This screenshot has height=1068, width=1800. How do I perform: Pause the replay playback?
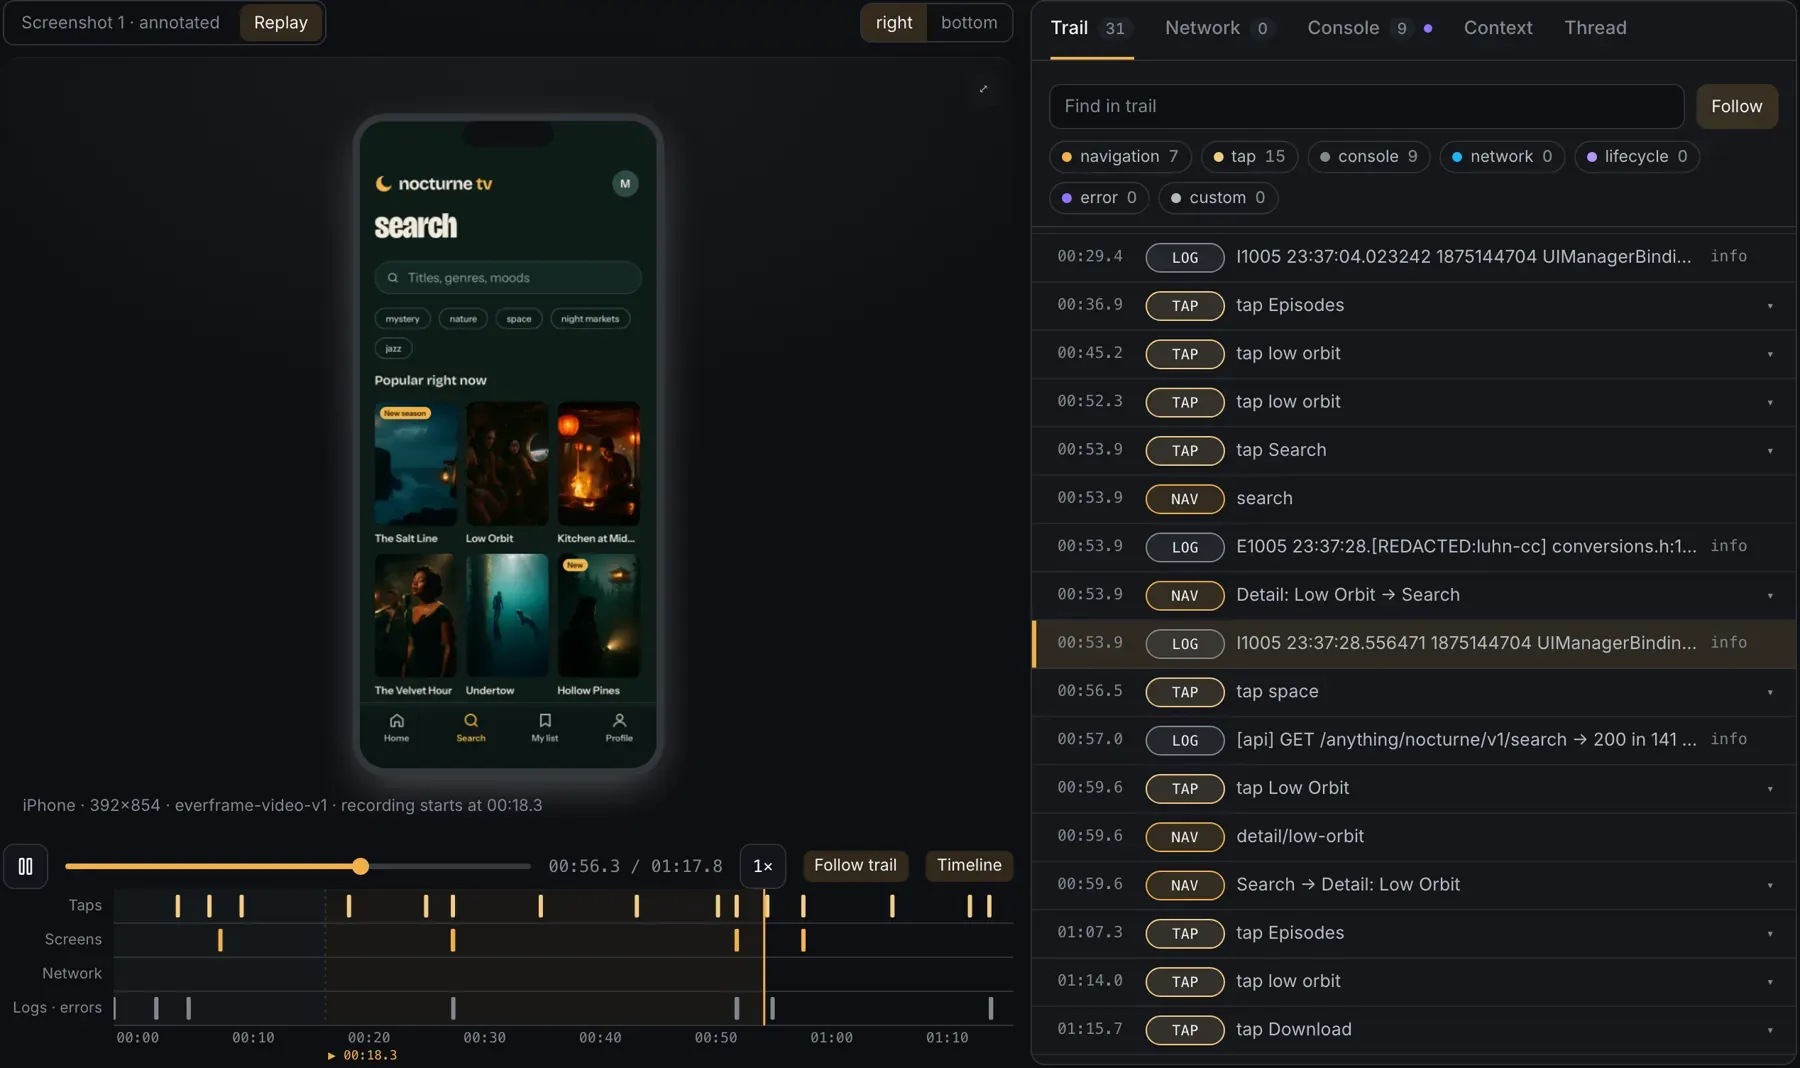pos(26,866)
